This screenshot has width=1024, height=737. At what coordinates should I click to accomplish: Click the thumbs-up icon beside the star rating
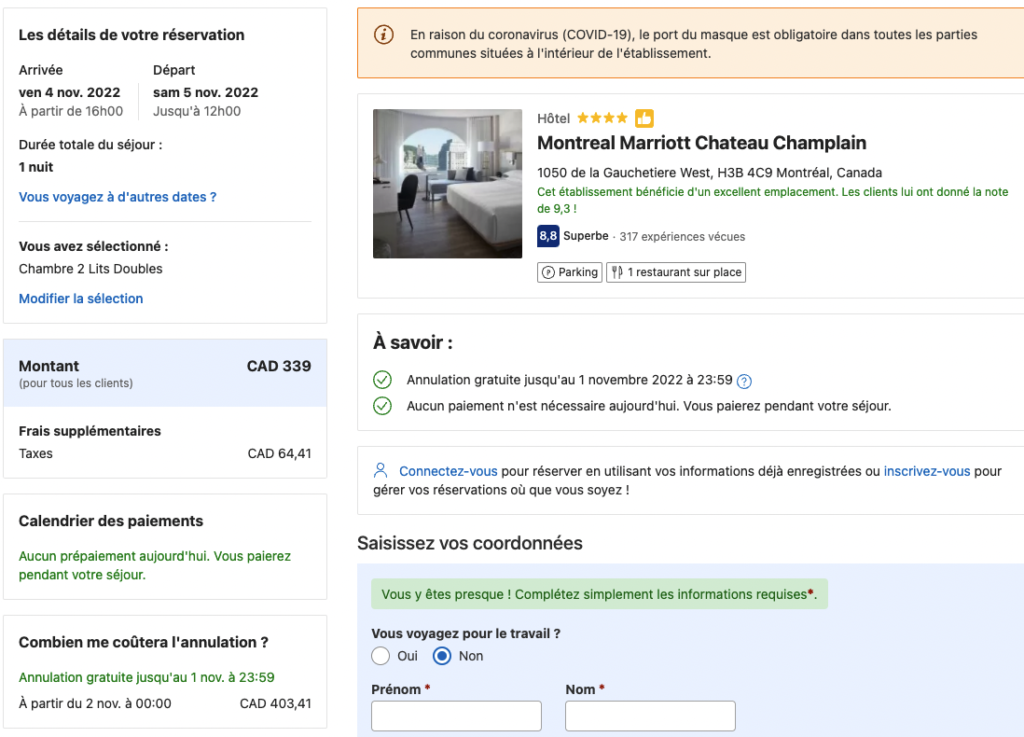coord(644,117)
